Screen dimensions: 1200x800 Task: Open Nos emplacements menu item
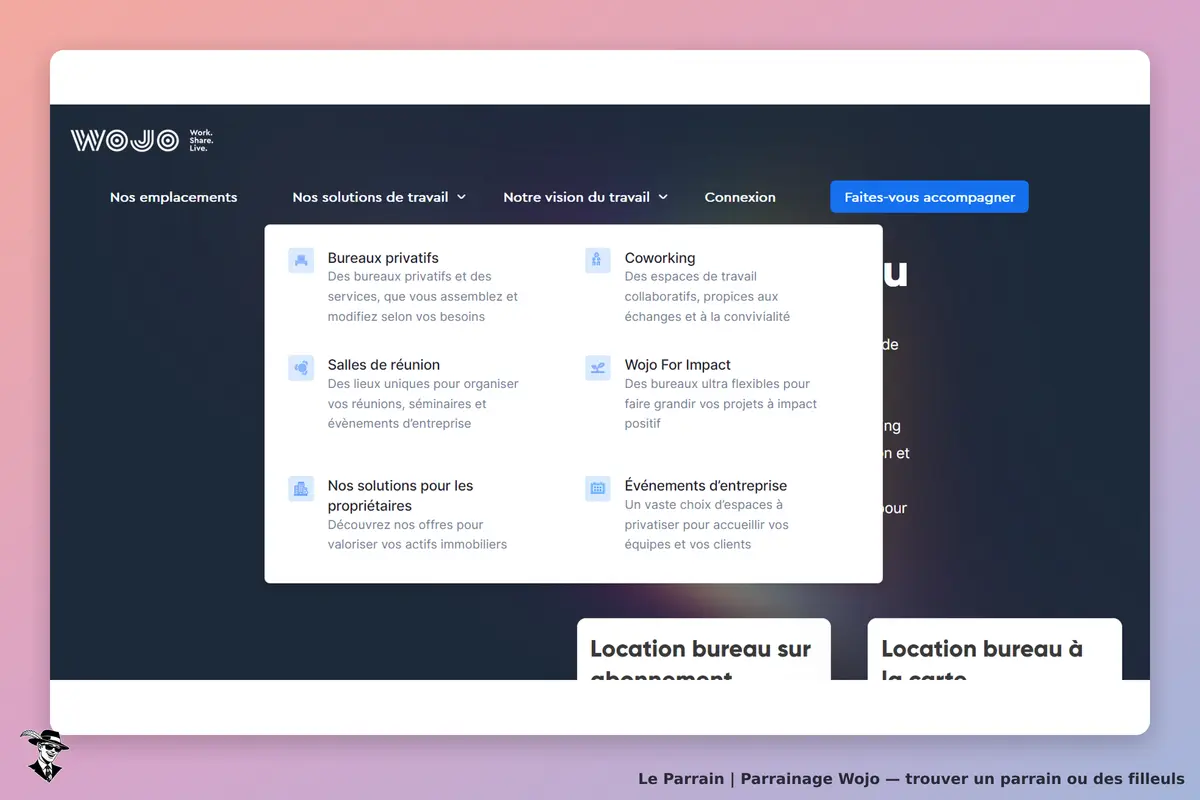[174, 197]
